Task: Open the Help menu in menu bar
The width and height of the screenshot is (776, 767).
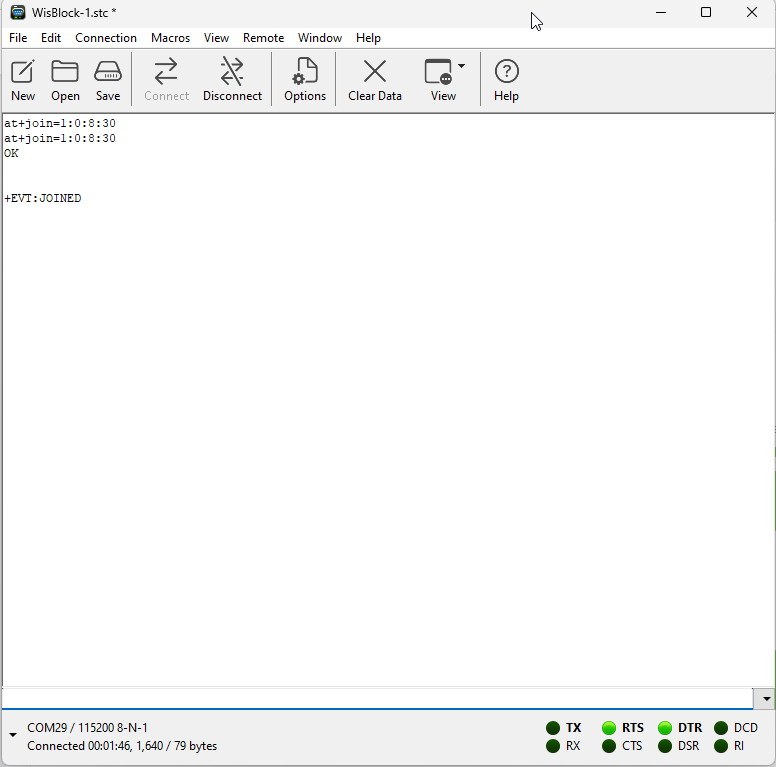Action: (368, 38)
